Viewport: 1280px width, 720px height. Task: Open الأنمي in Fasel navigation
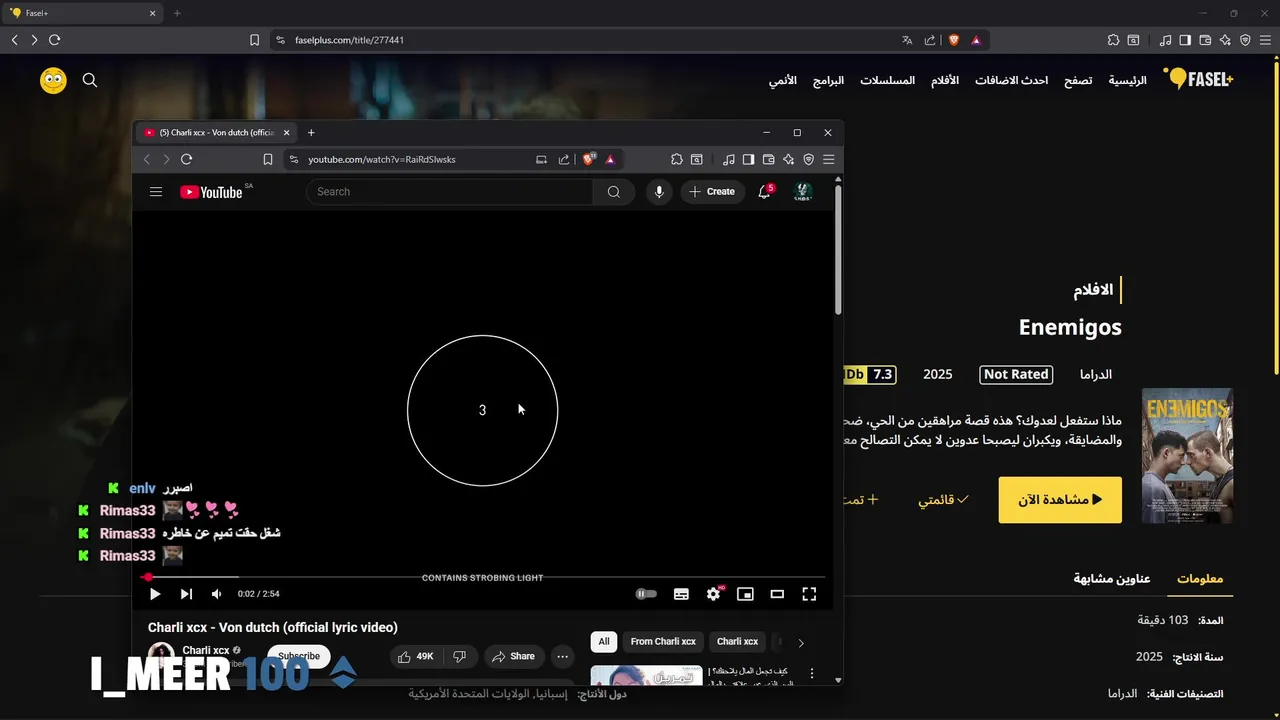[782, 80]
